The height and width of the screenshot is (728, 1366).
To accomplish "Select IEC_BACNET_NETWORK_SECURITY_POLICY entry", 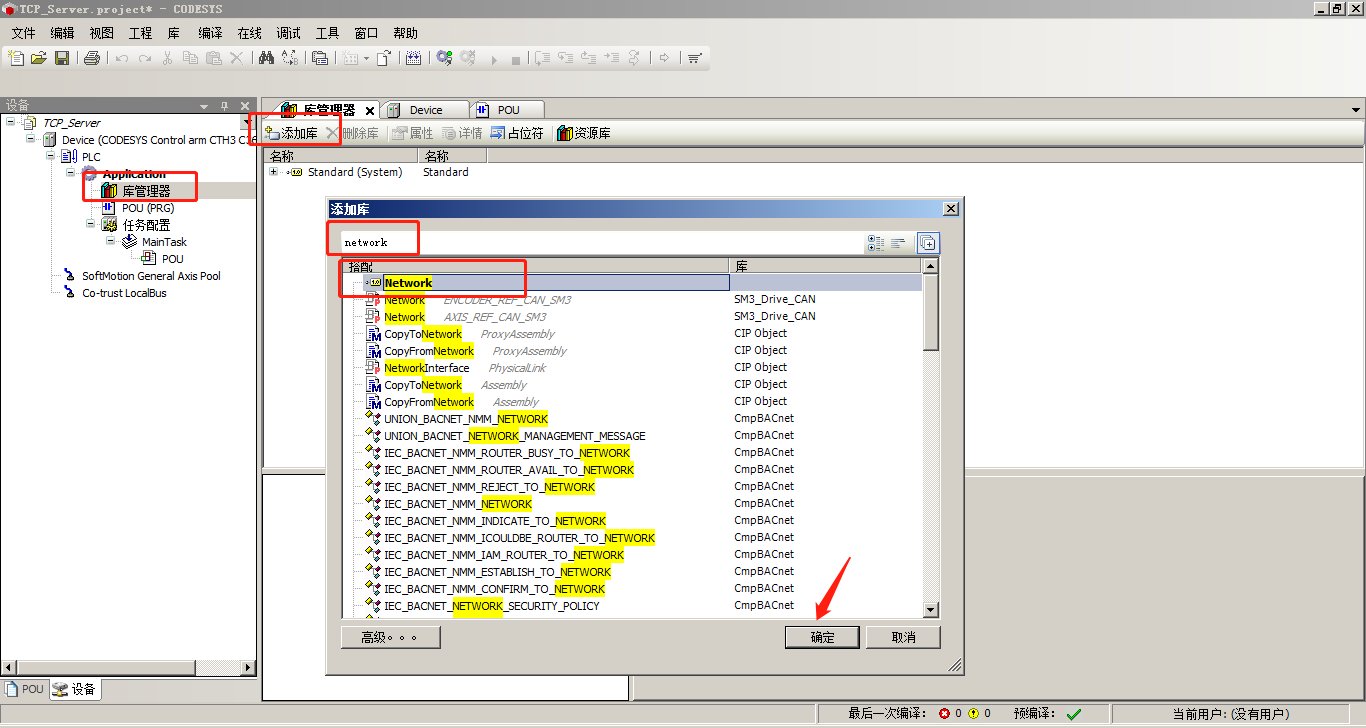I will (x=492, y=606).
